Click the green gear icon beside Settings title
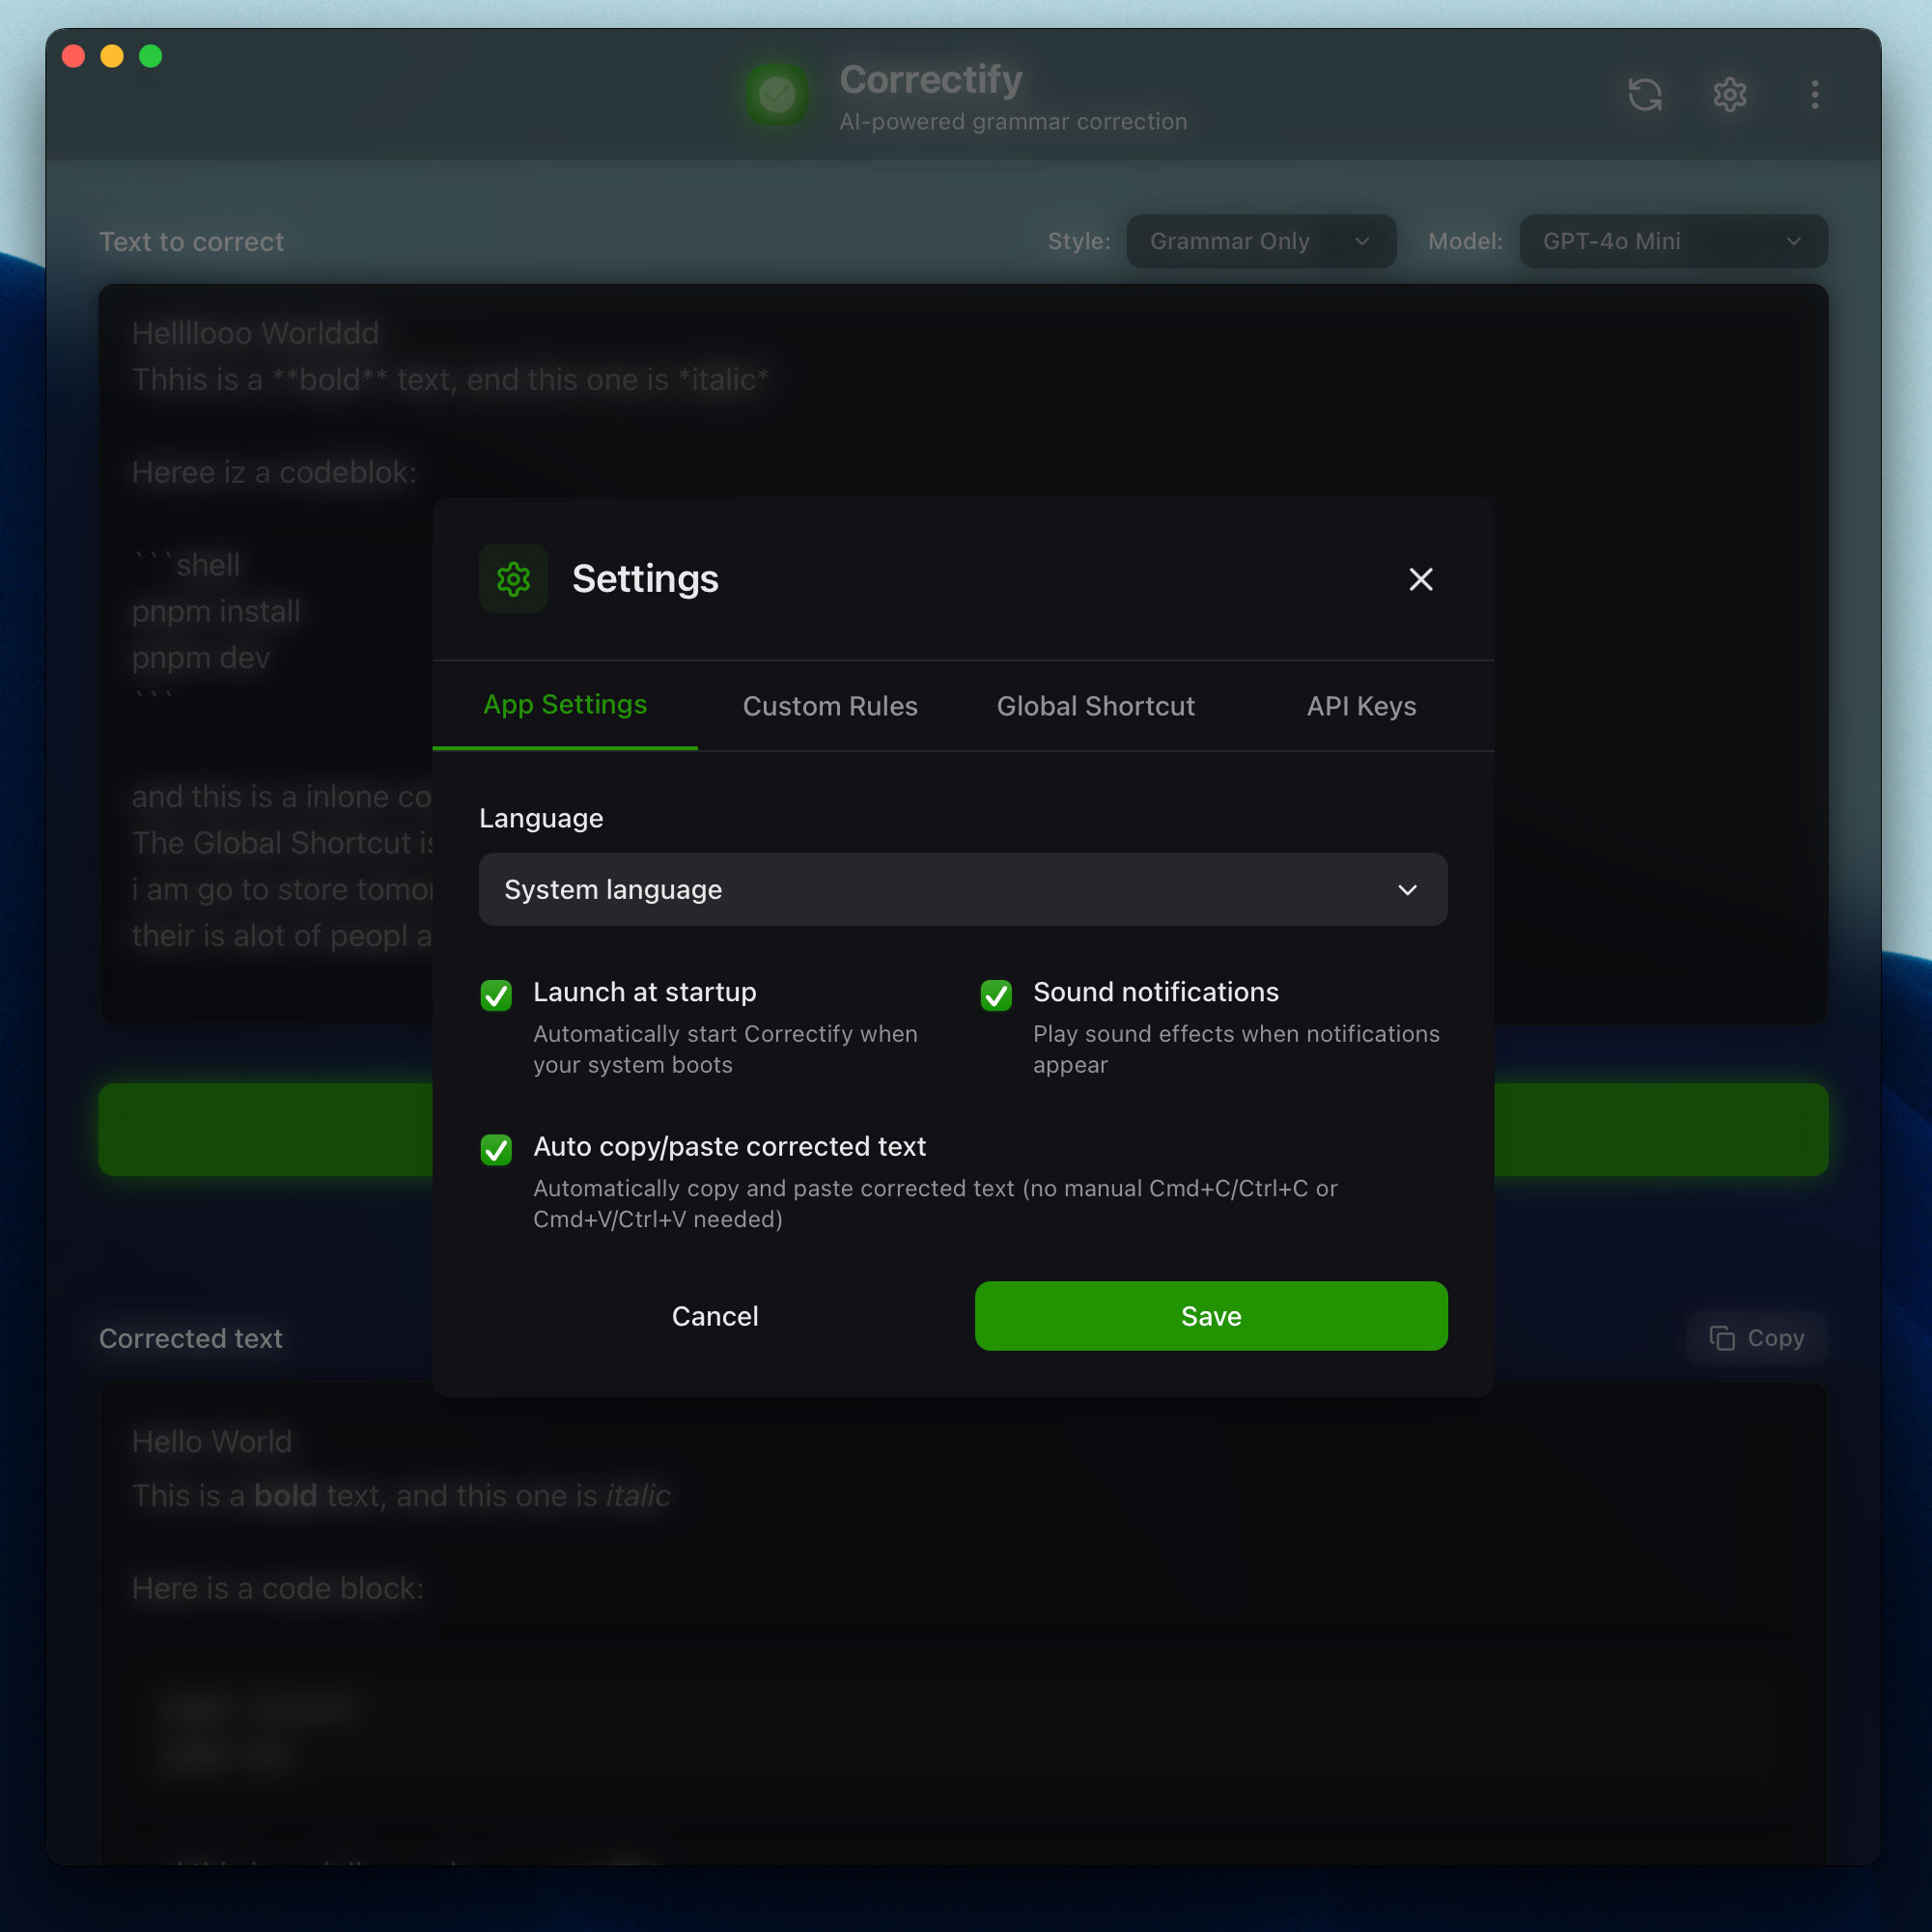Image resolution: width=1932 pixels, height=1932 pixels. click(513, 579)
